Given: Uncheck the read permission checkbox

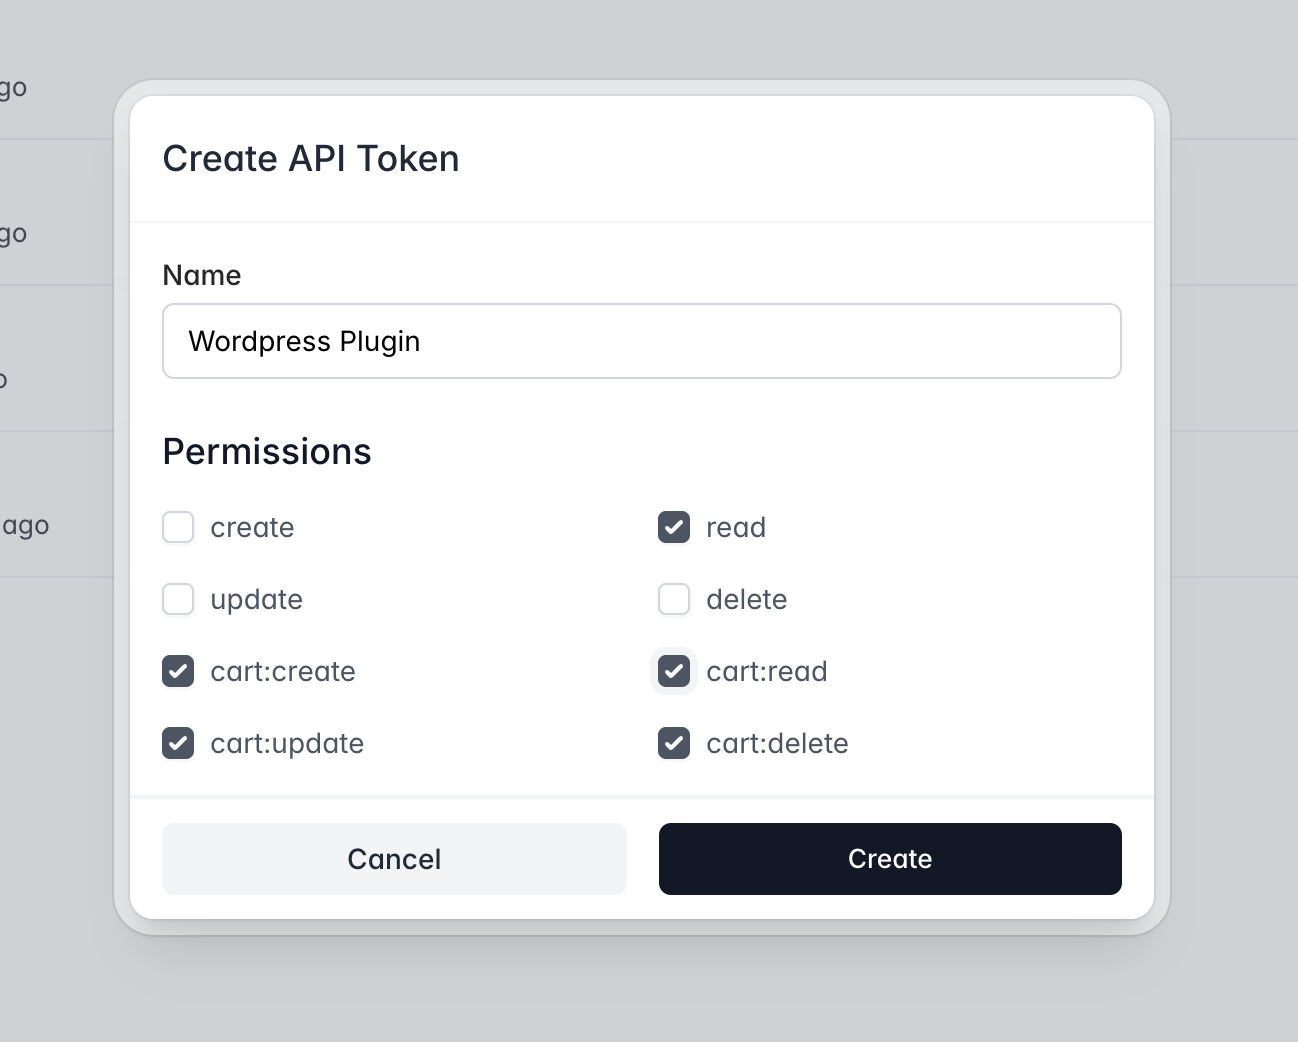Looking at the screenshot, I should [x=674, y=527].
